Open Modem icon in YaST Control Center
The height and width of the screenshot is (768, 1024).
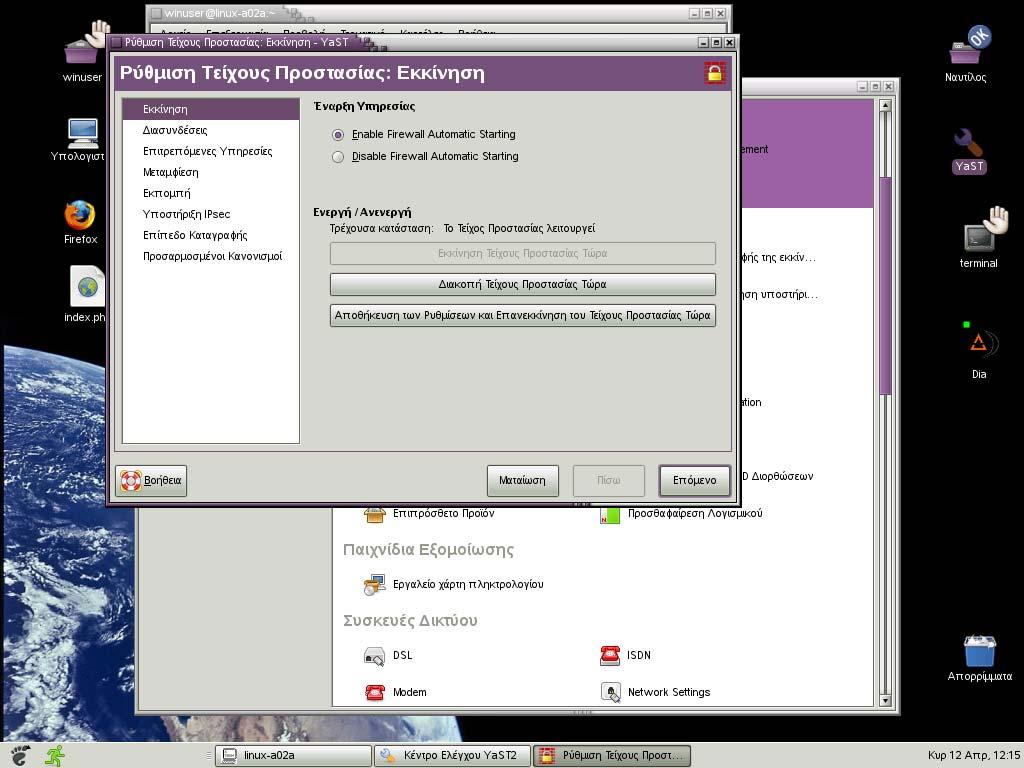point(374,692)
